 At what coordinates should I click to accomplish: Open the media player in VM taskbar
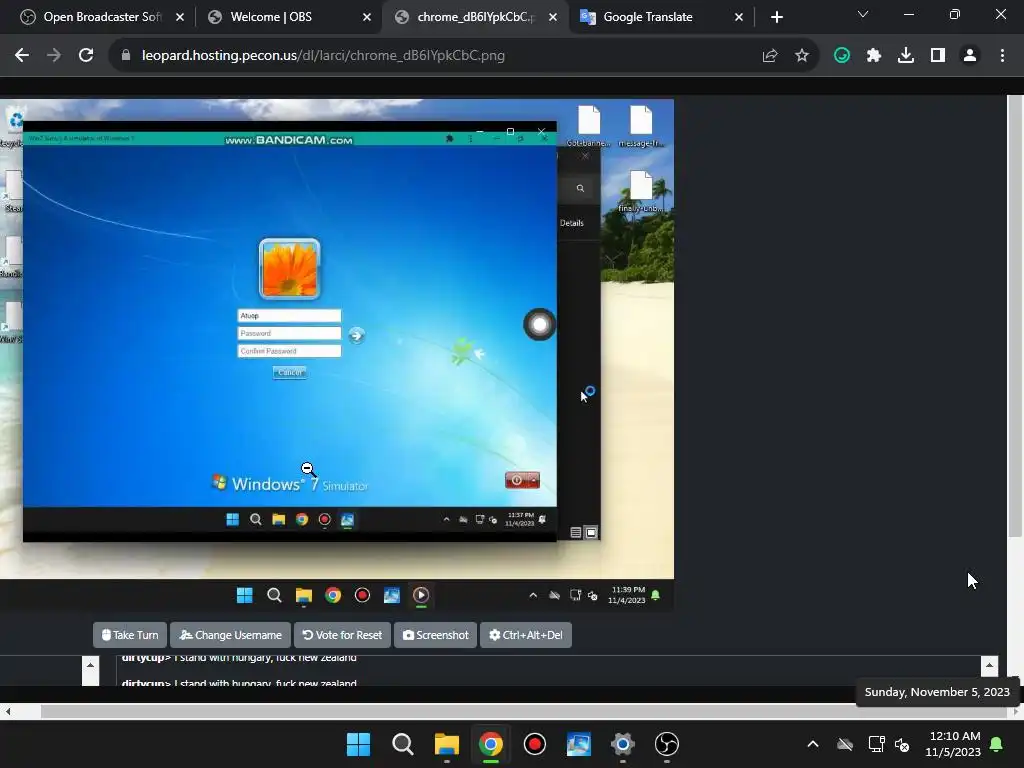(x=421, y=595)
